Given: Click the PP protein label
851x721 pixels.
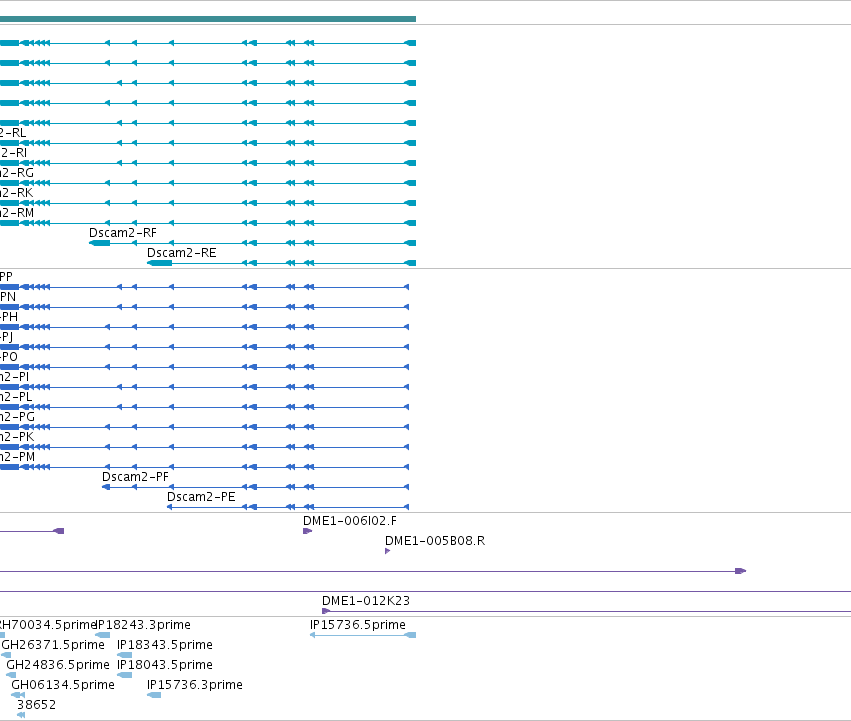Looking at the screenshot, I should click(x=7, y=277).
